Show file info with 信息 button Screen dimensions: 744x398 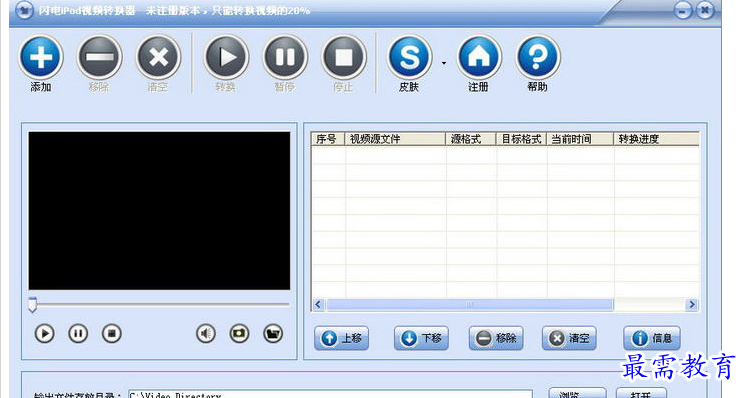[652, 338]
